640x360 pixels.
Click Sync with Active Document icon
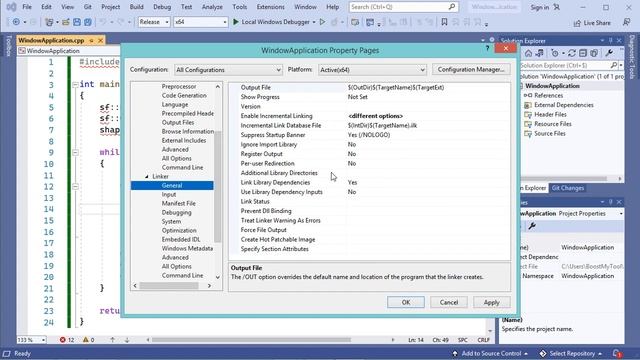[x=572, y=53]
